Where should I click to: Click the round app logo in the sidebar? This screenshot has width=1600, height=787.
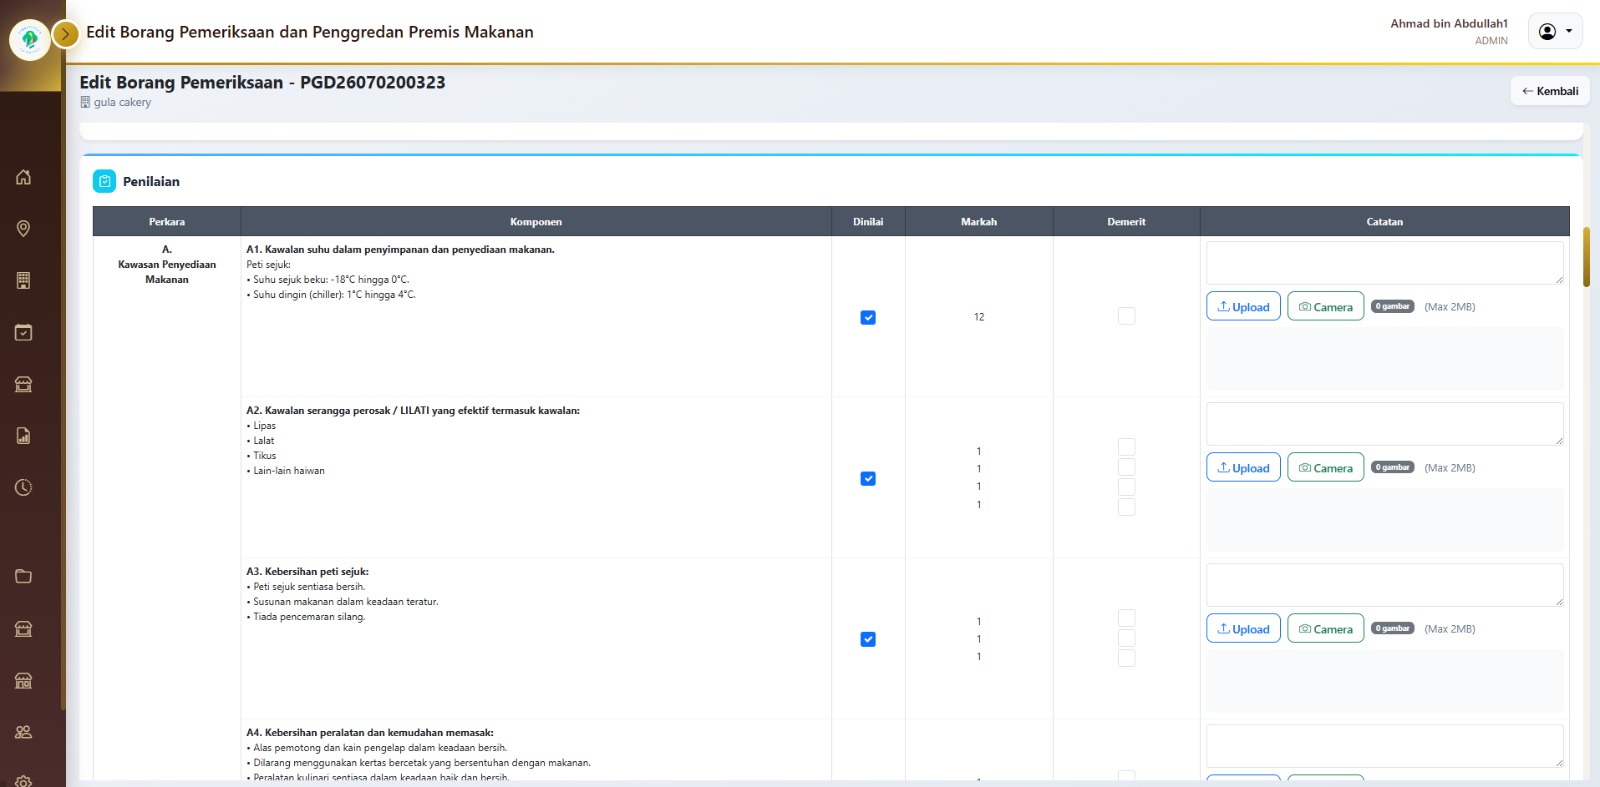click(30, 40)
